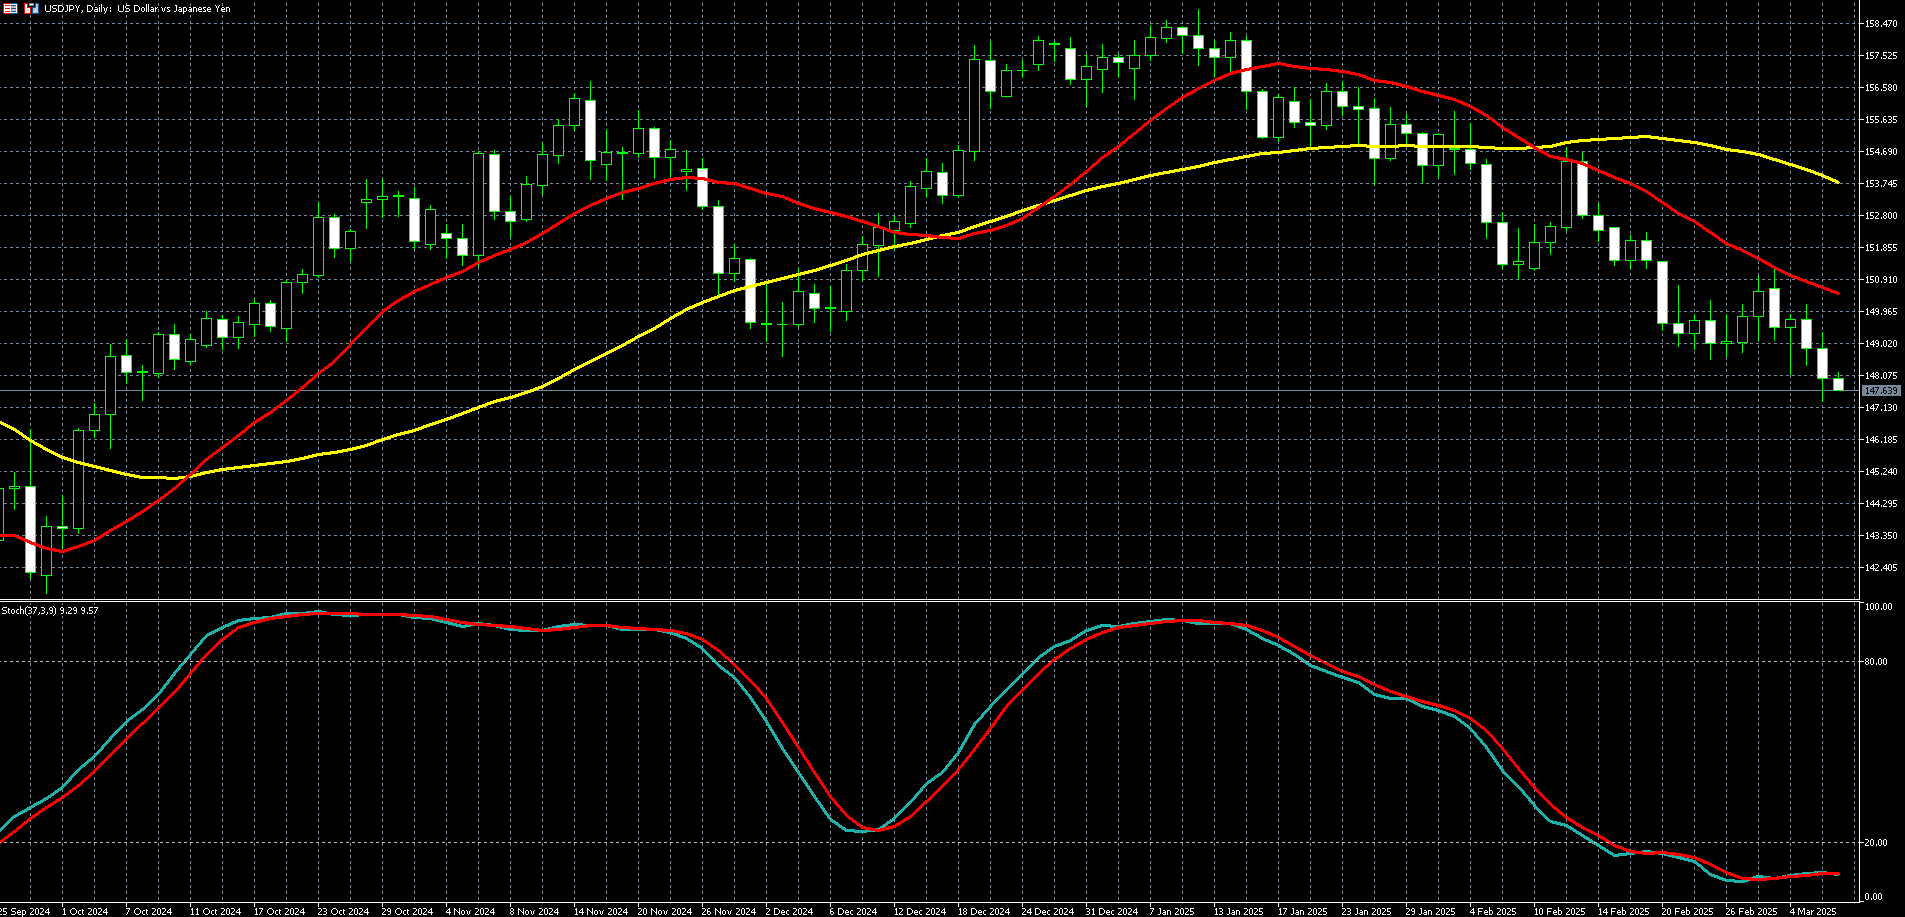Click the Depth of Market icon in chart header
The width and height of the screenshot is (1905, 917).
point(10,8)
